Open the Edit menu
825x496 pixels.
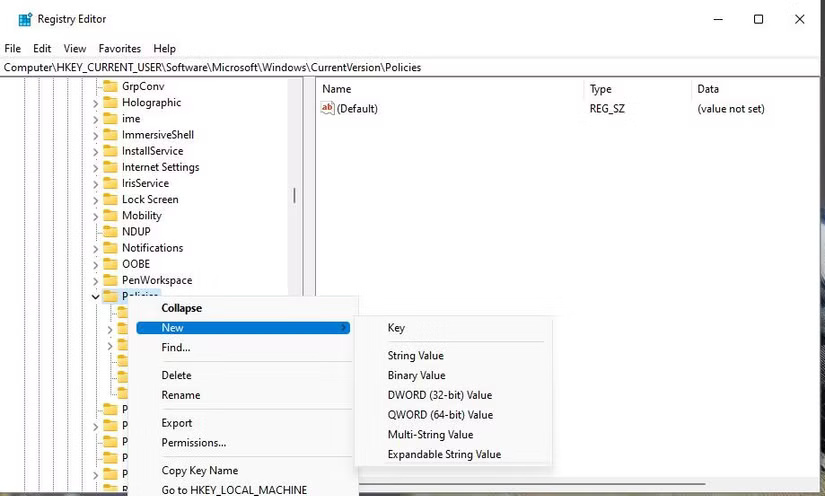pyautogui.click(x=42, y=48)
